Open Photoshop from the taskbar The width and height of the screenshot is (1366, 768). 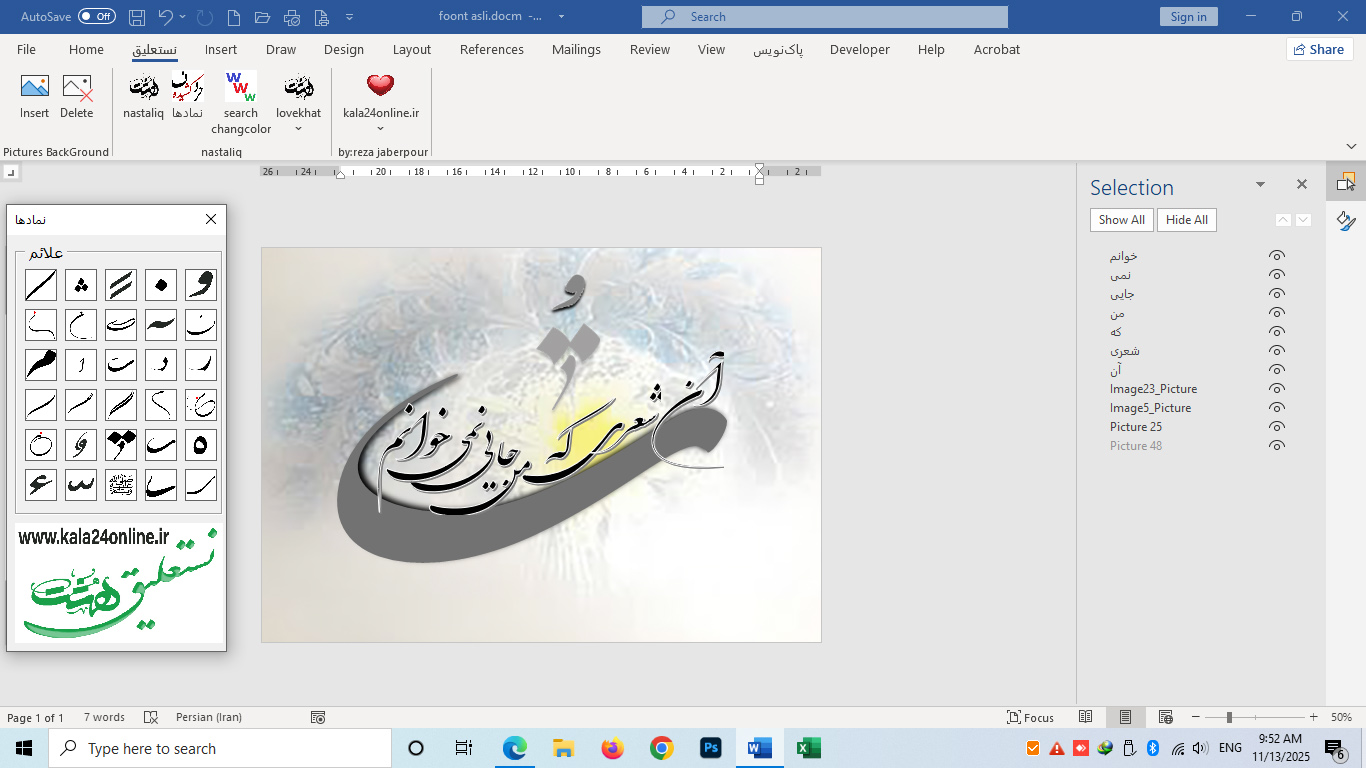[x=710, y=747]
